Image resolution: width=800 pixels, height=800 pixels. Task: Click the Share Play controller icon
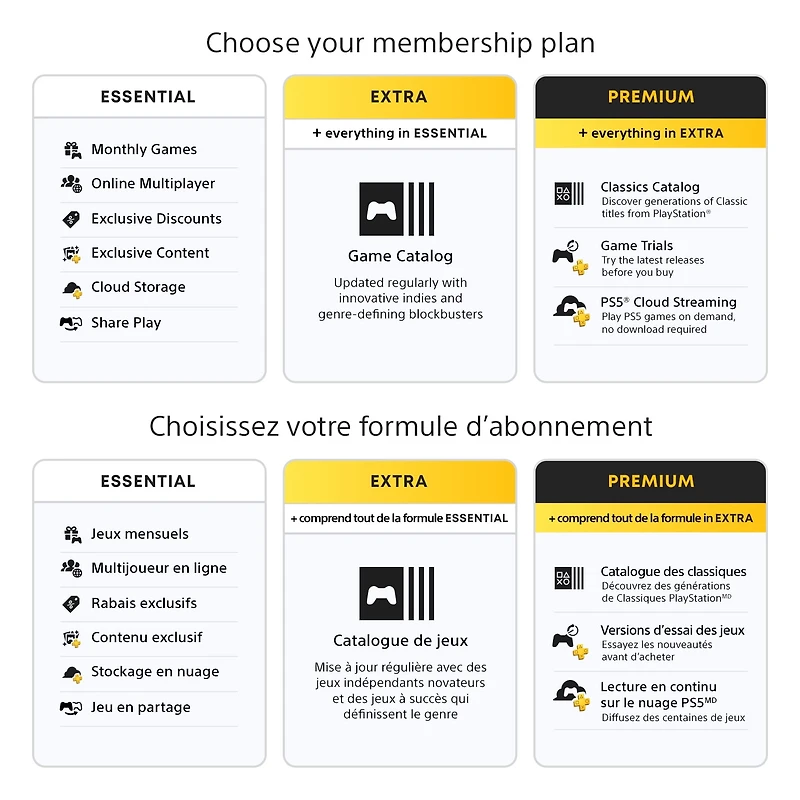click(x=71, y=323)
